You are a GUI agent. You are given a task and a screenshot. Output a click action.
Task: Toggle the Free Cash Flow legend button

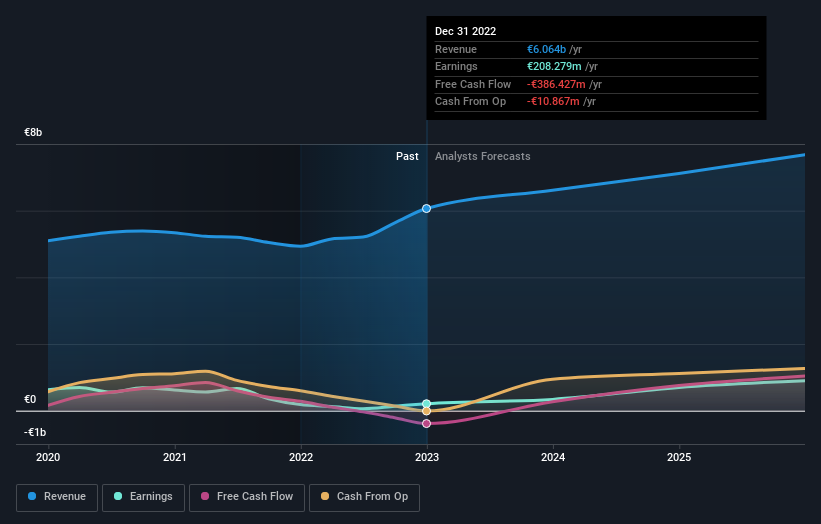pyautogui.click(x=247, y=497)
